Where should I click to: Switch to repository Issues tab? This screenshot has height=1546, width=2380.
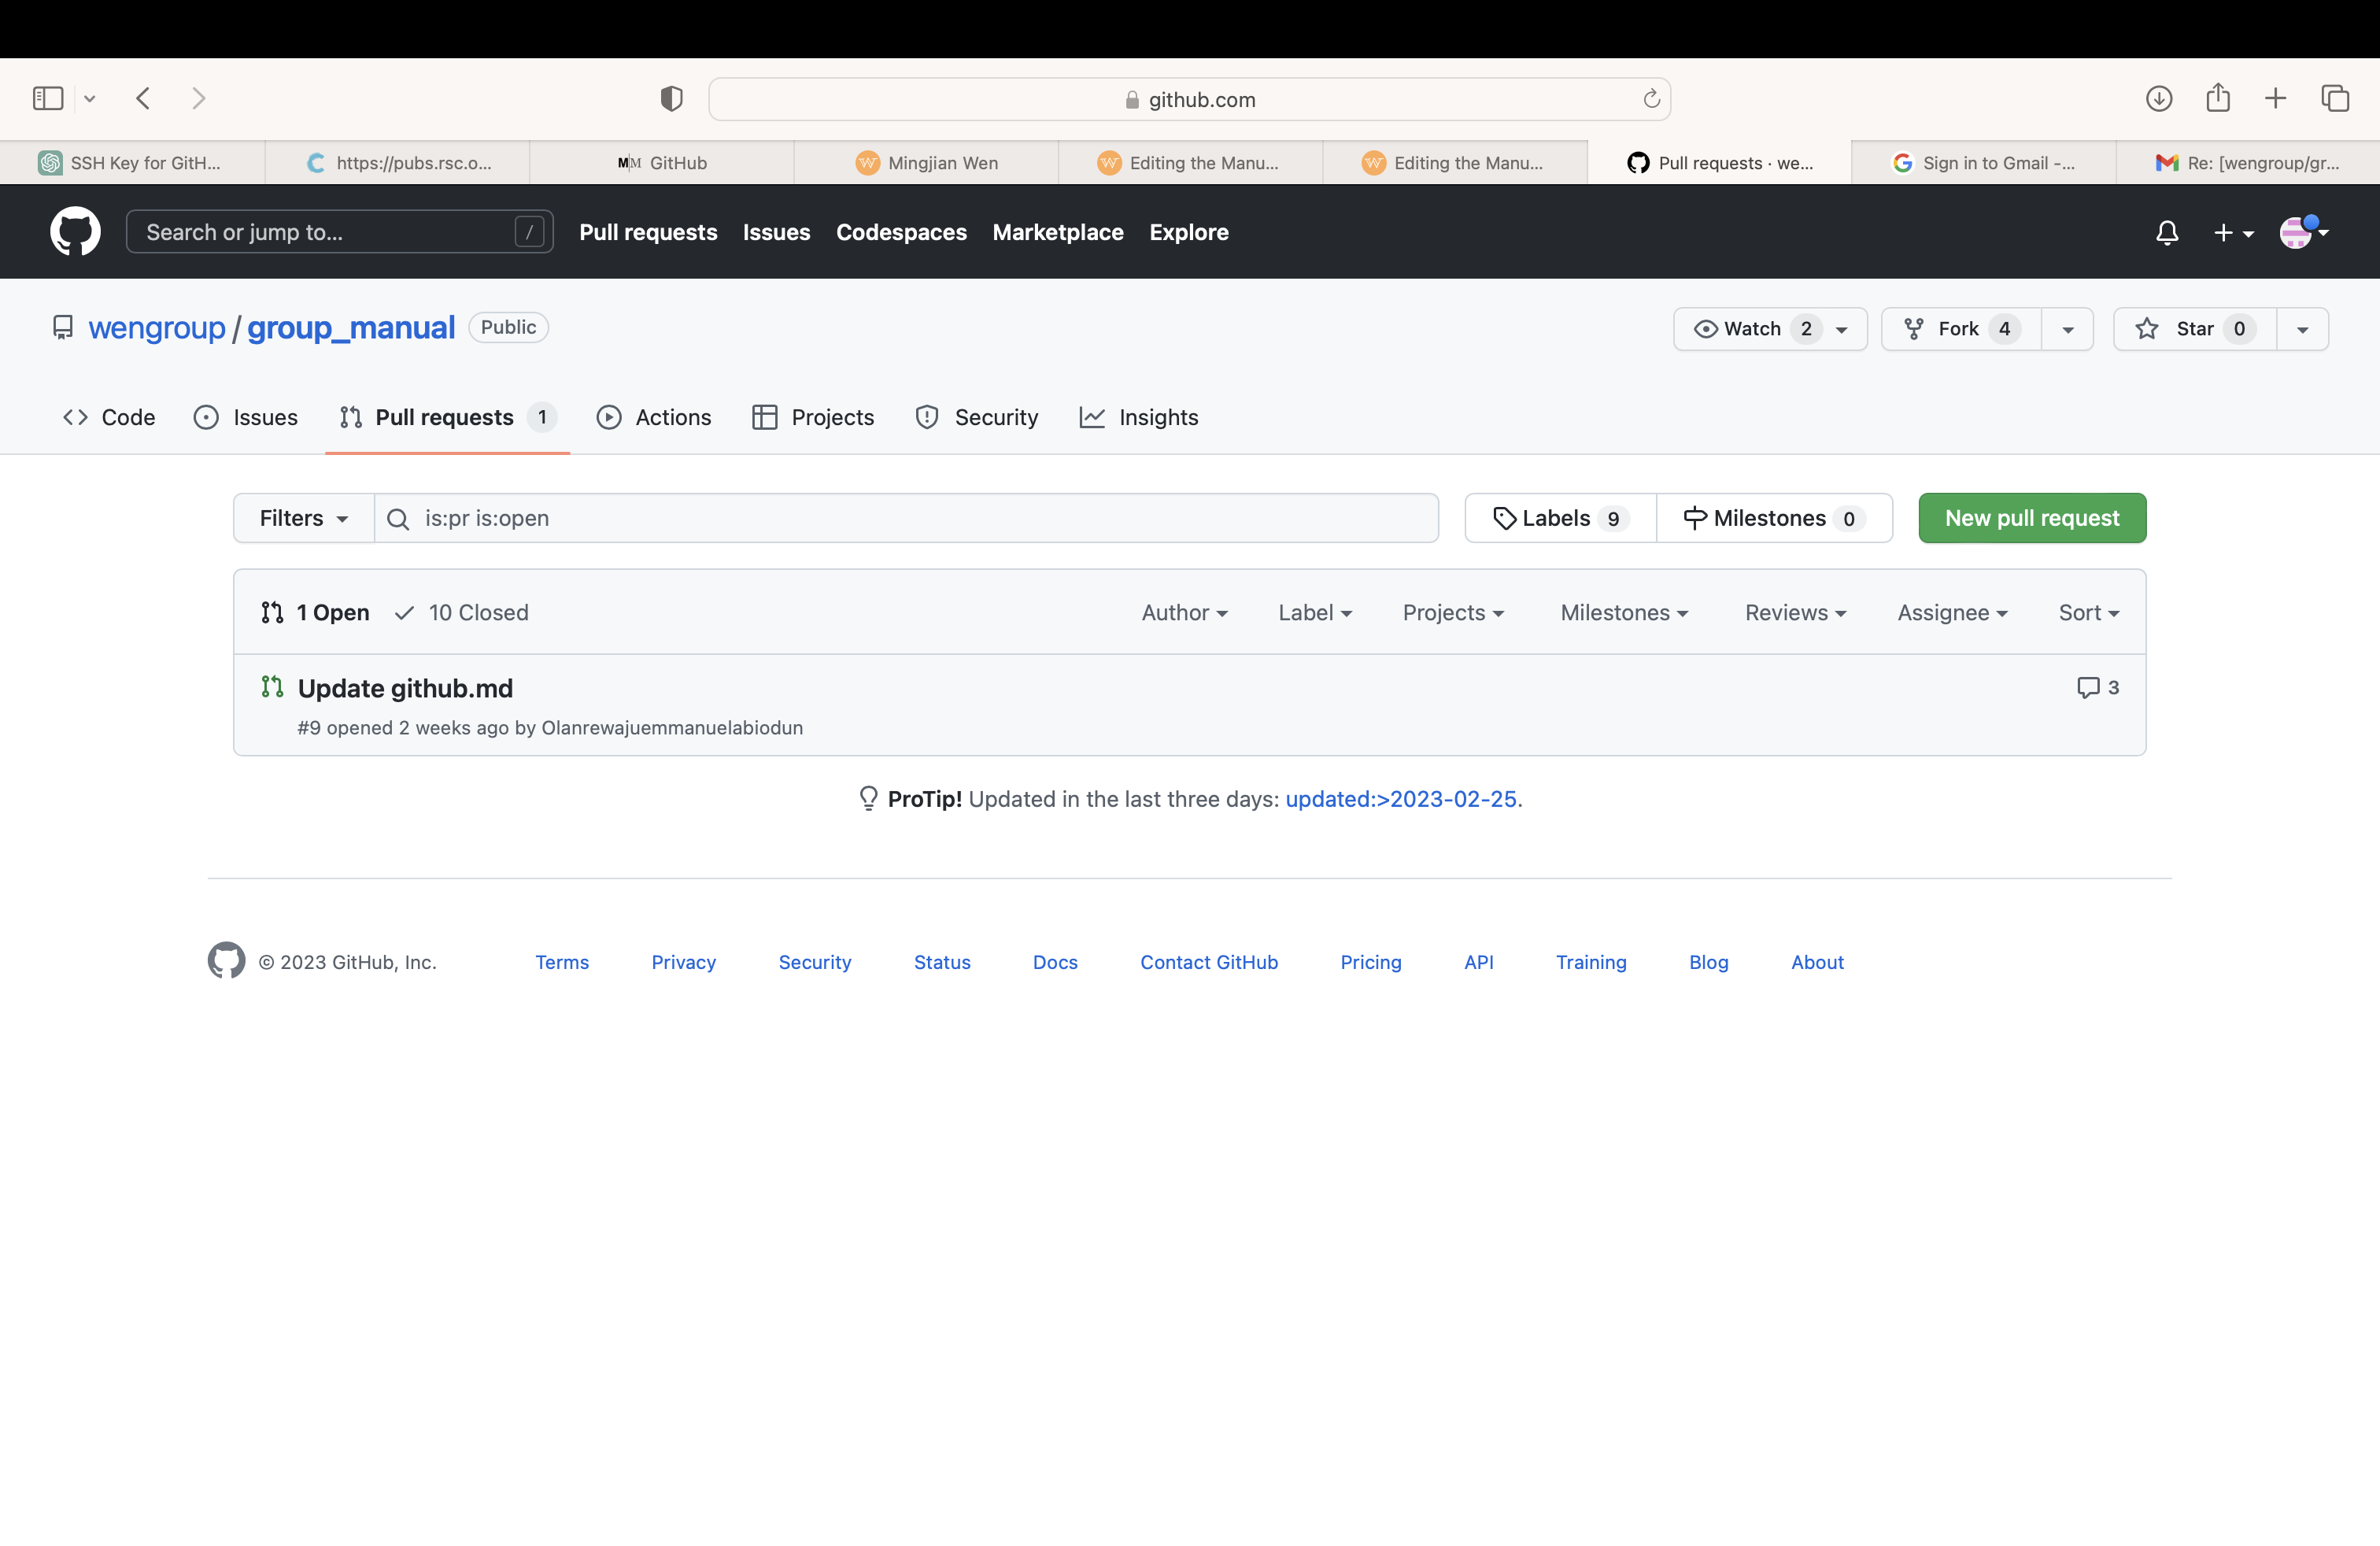[x=246, y=417]
